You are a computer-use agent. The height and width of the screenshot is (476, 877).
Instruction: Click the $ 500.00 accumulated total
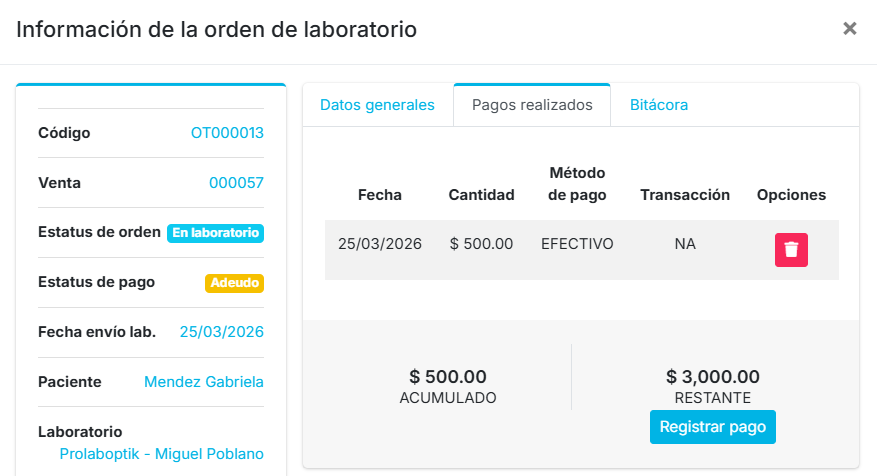tap(448, 377)
